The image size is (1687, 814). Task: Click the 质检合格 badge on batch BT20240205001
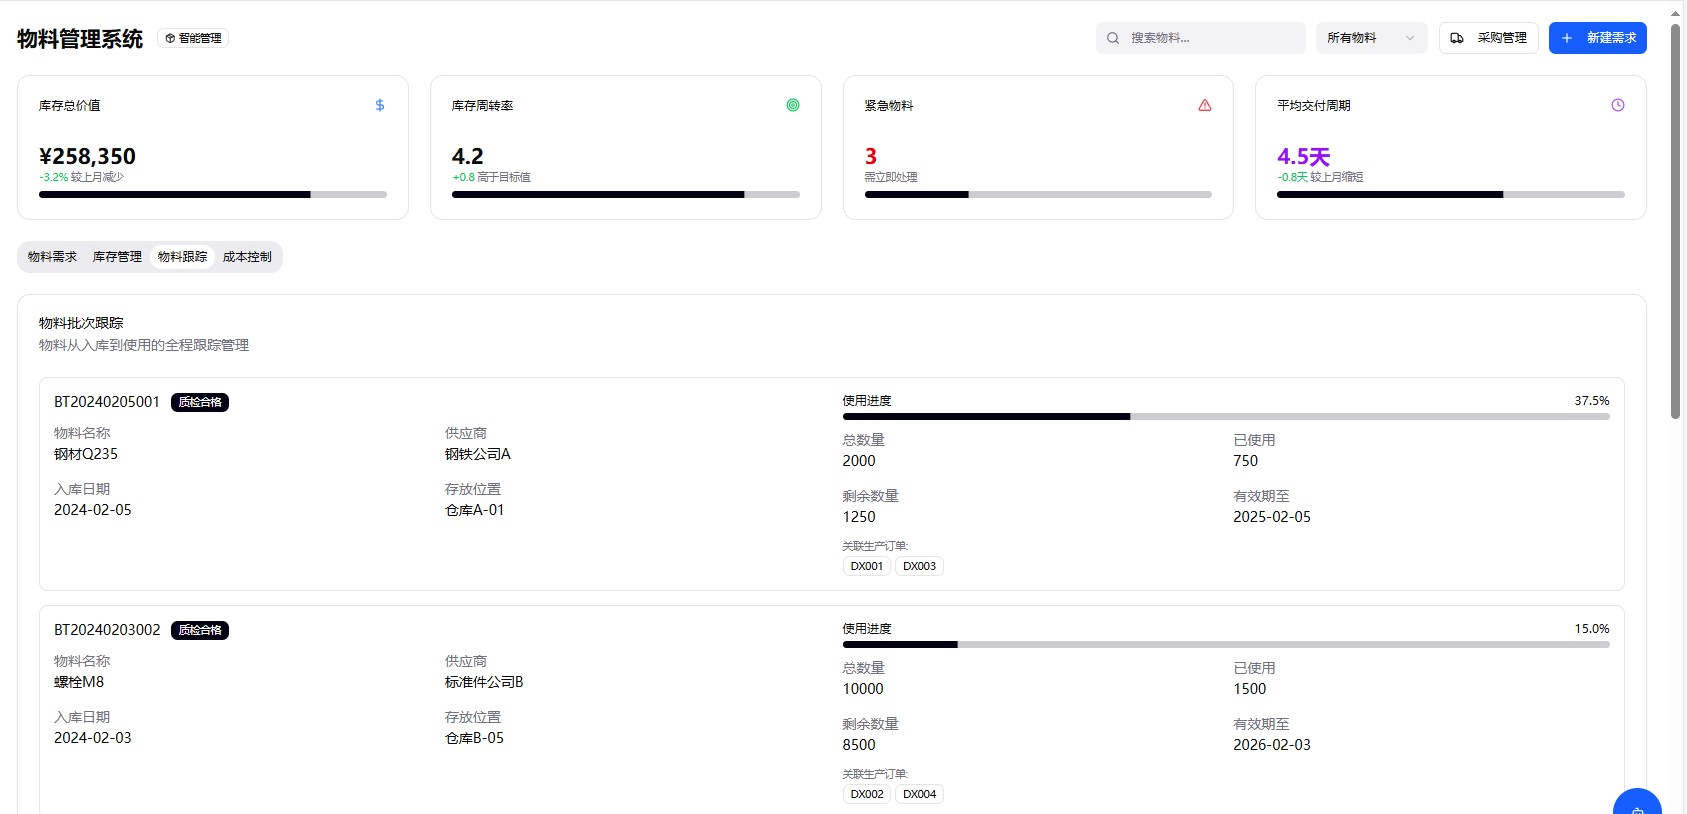(200, 402)
